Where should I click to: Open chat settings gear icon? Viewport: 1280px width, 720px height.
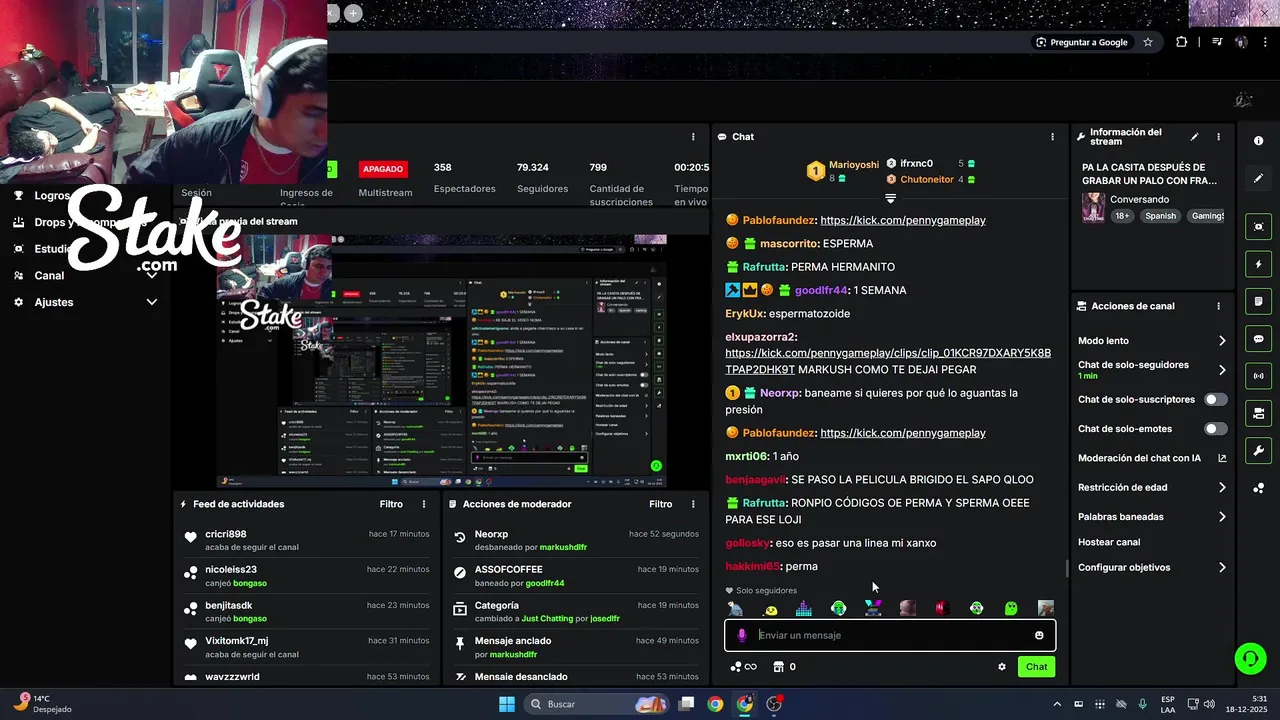1002,667
